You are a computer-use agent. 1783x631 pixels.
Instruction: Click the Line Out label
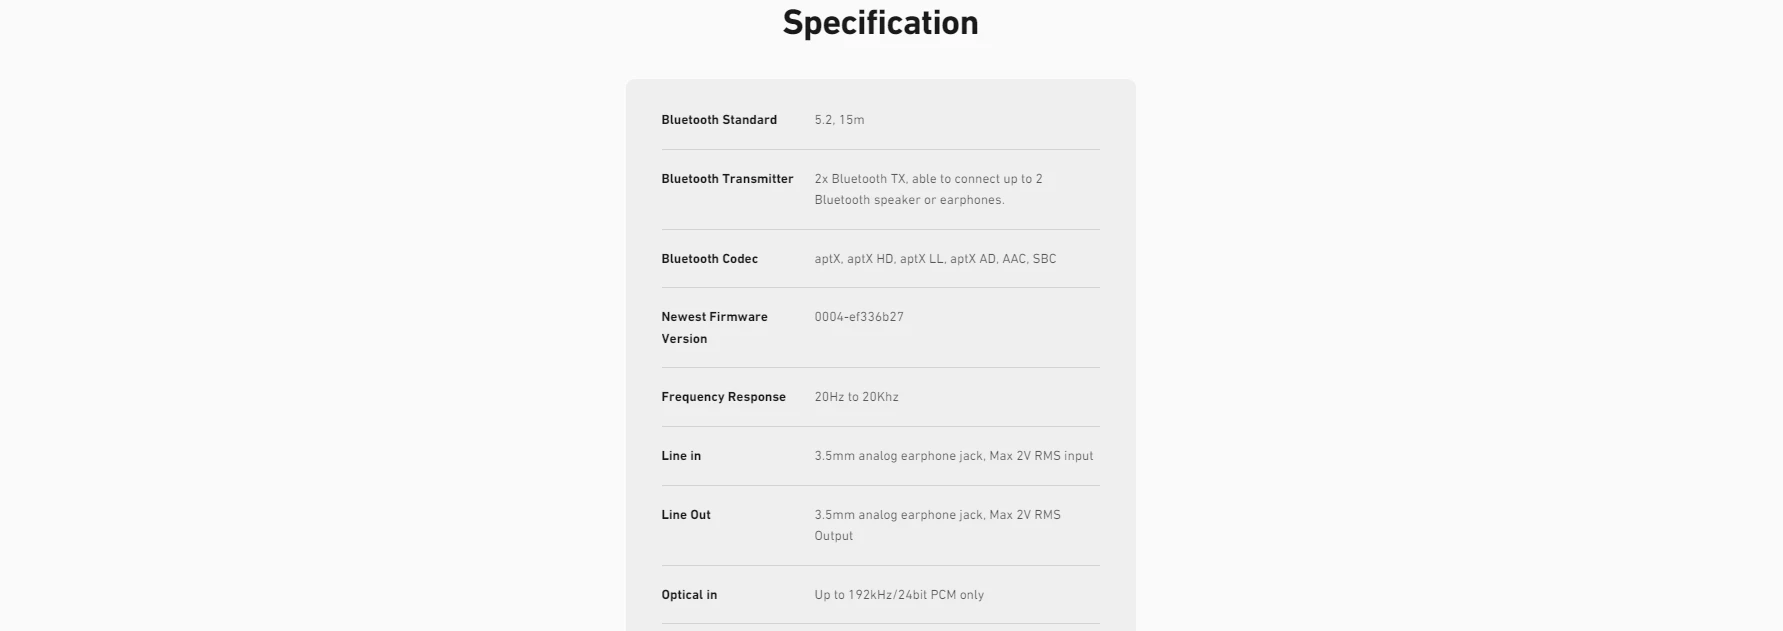pos(686,515)
